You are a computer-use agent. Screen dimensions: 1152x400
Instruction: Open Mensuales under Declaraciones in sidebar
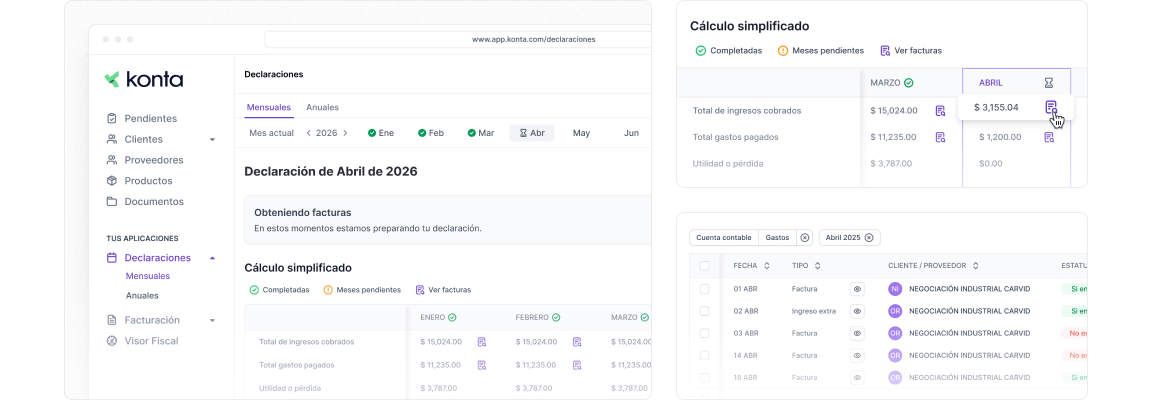coord(148,276)
